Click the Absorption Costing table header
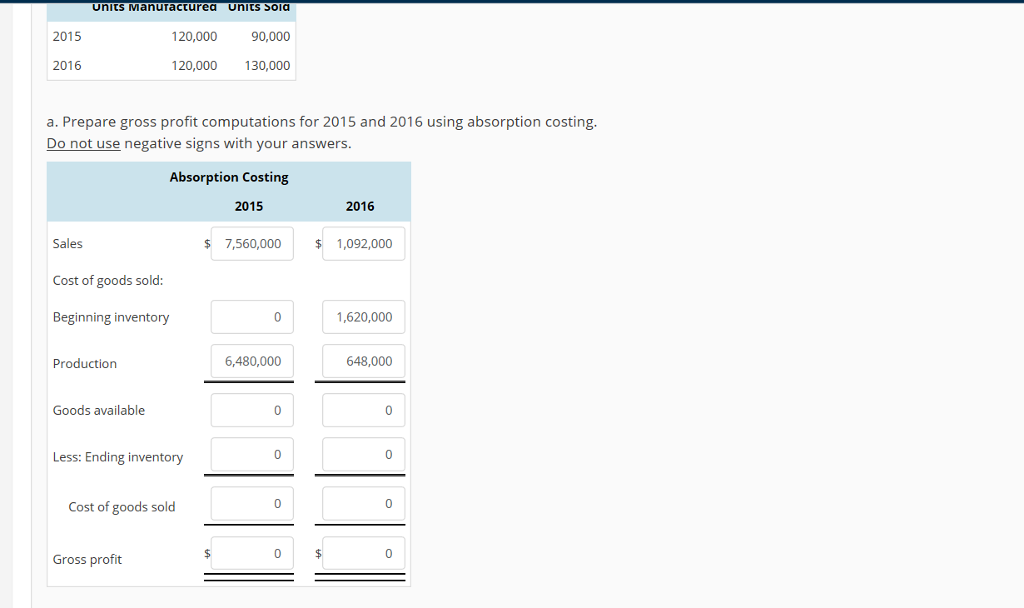The width and height of the screenshot is (1024, 608). click(228, 177)
